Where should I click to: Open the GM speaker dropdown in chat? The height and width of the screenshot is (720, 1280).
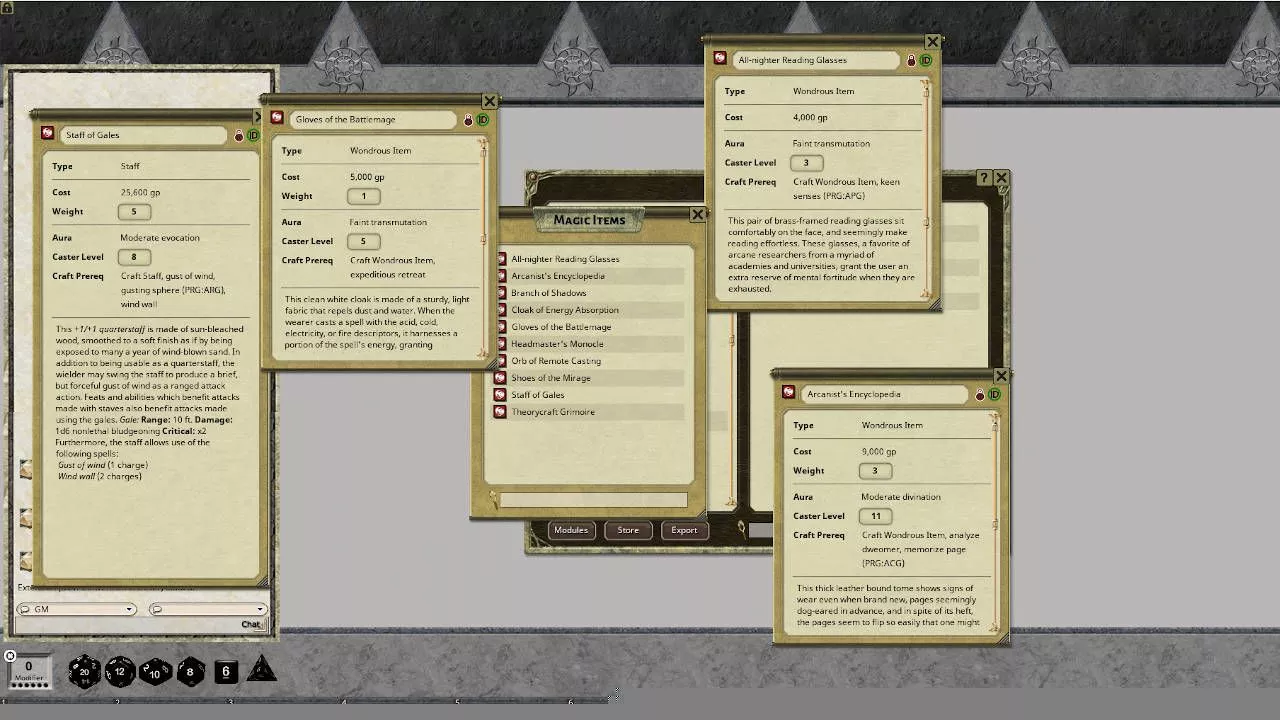pyautogui.click(x=76, y=609)
